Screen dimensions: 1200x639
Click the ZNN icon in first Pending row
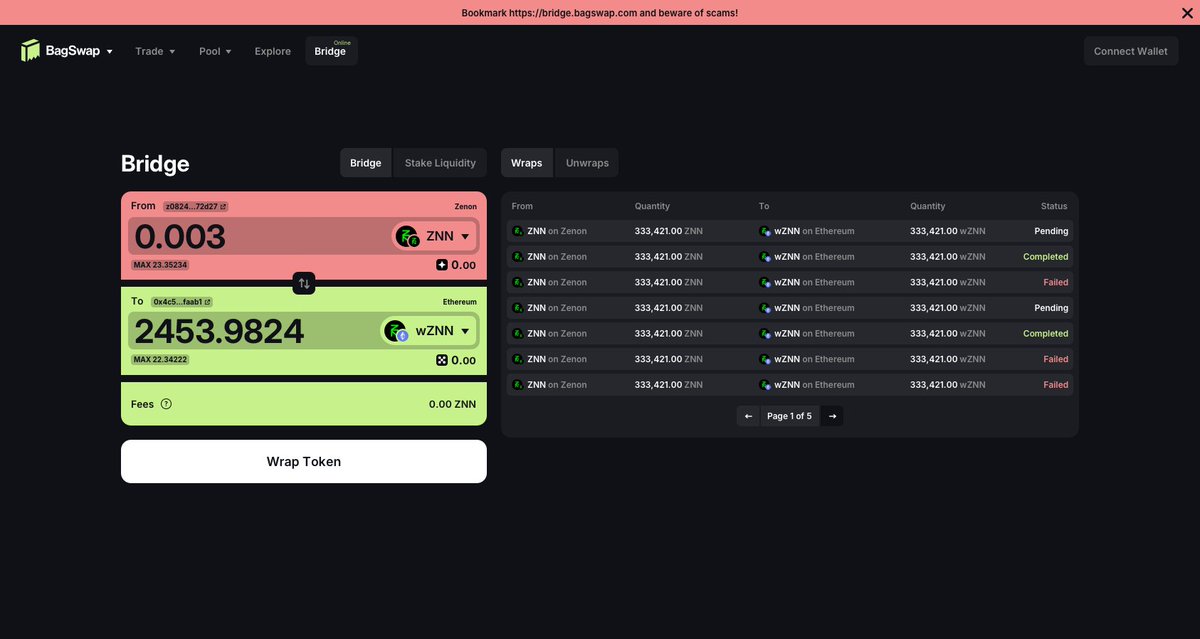pyautogui.click(x=518, y=231)
